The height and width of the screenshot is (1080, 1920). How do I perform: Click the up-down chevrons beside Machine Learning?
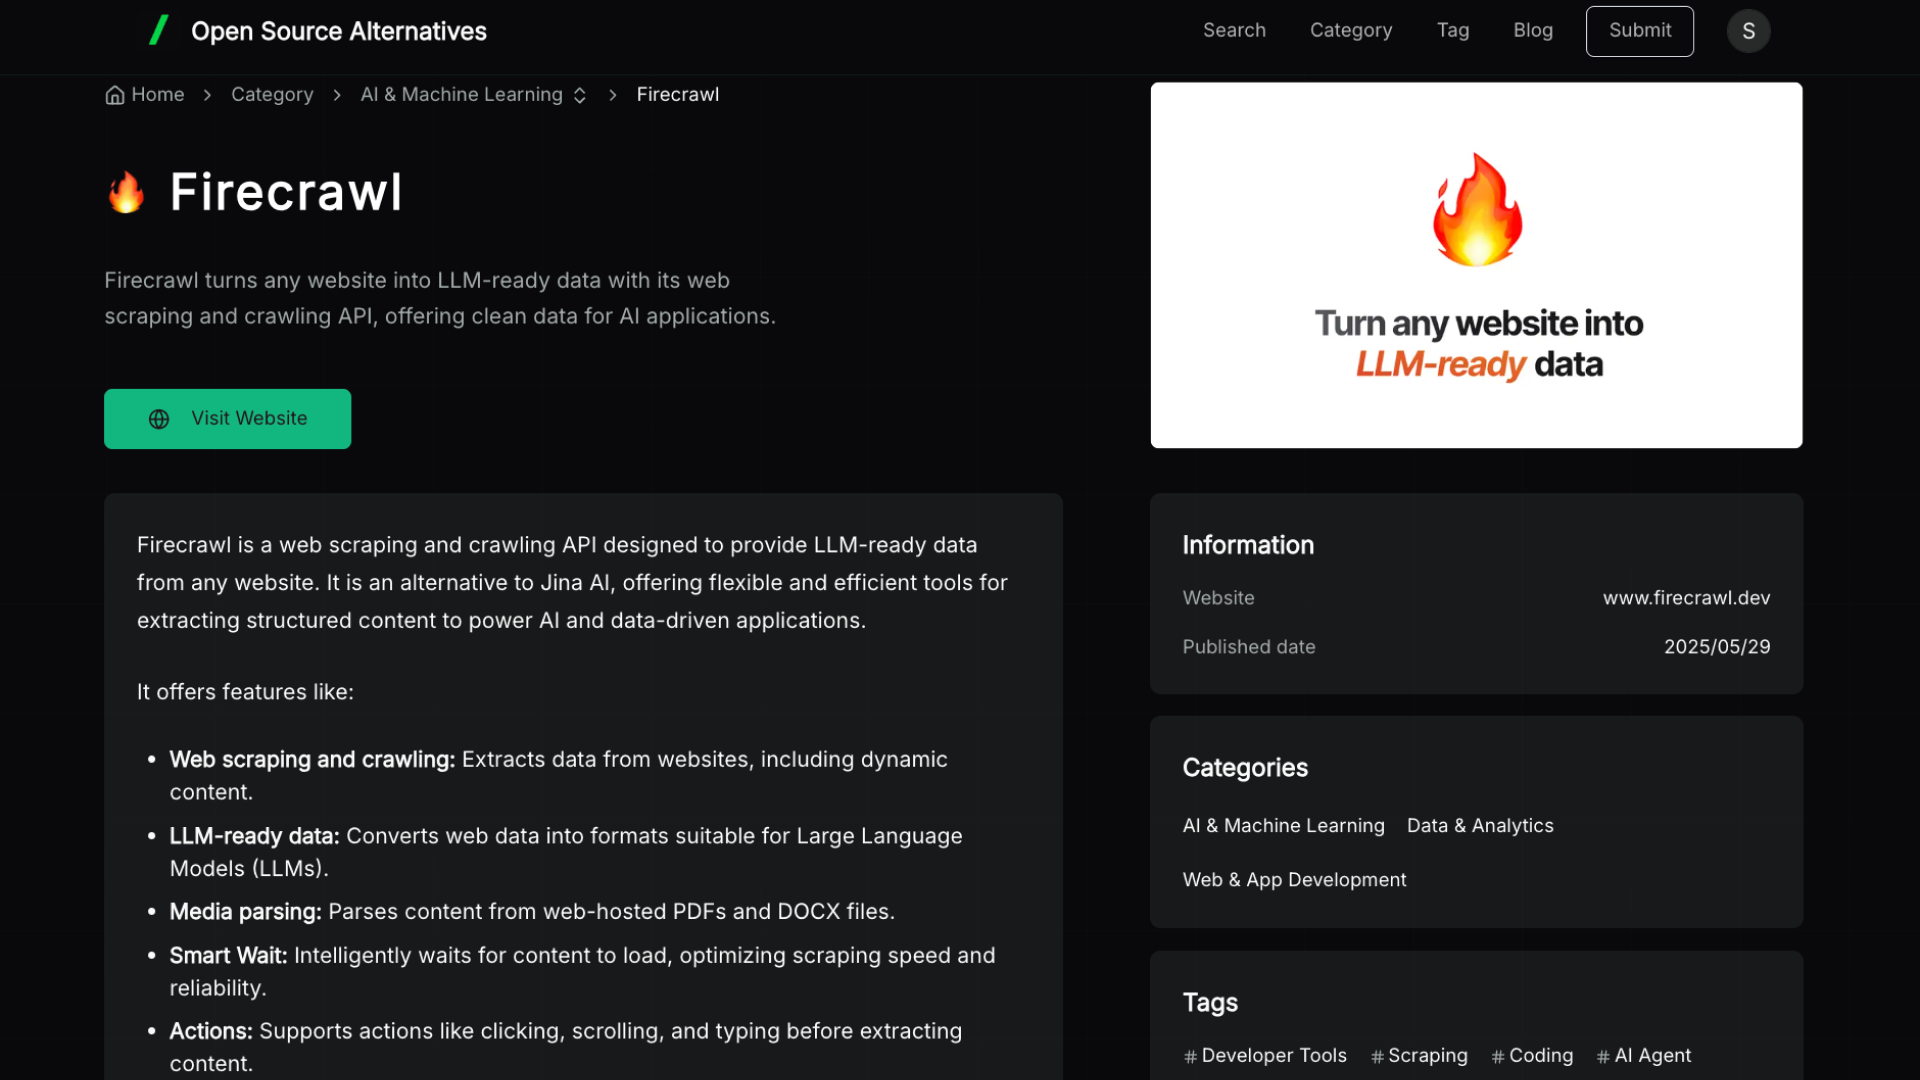pos(579,95)
